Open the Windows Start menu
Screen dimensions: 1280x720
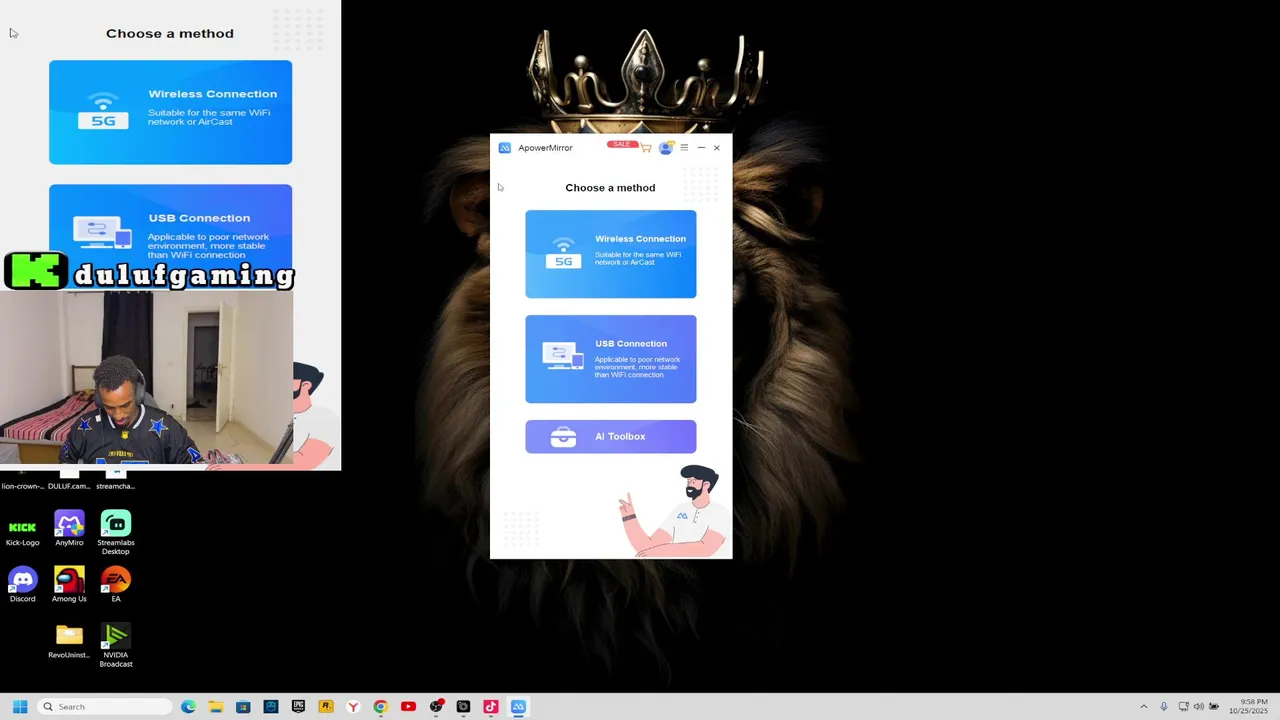click(20, 707)
